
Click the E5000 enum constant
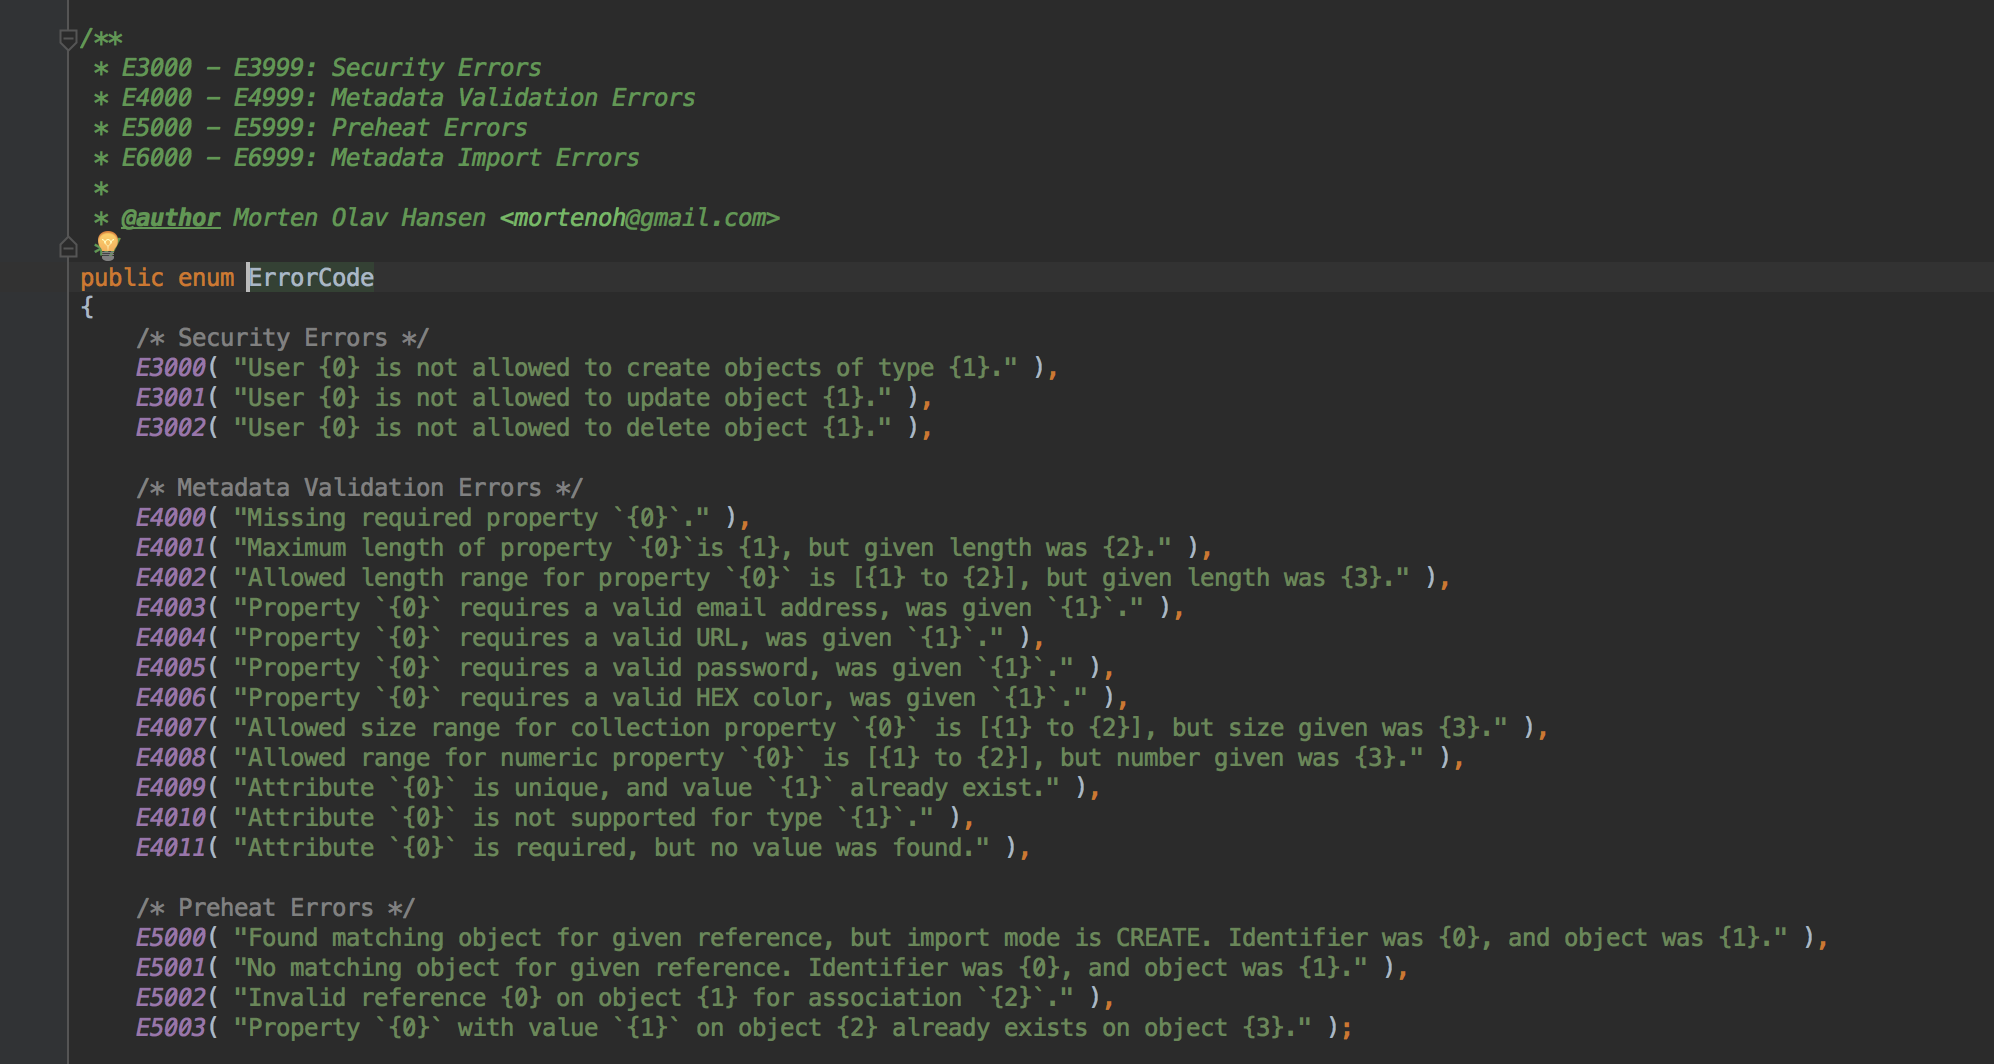(170, 938)
